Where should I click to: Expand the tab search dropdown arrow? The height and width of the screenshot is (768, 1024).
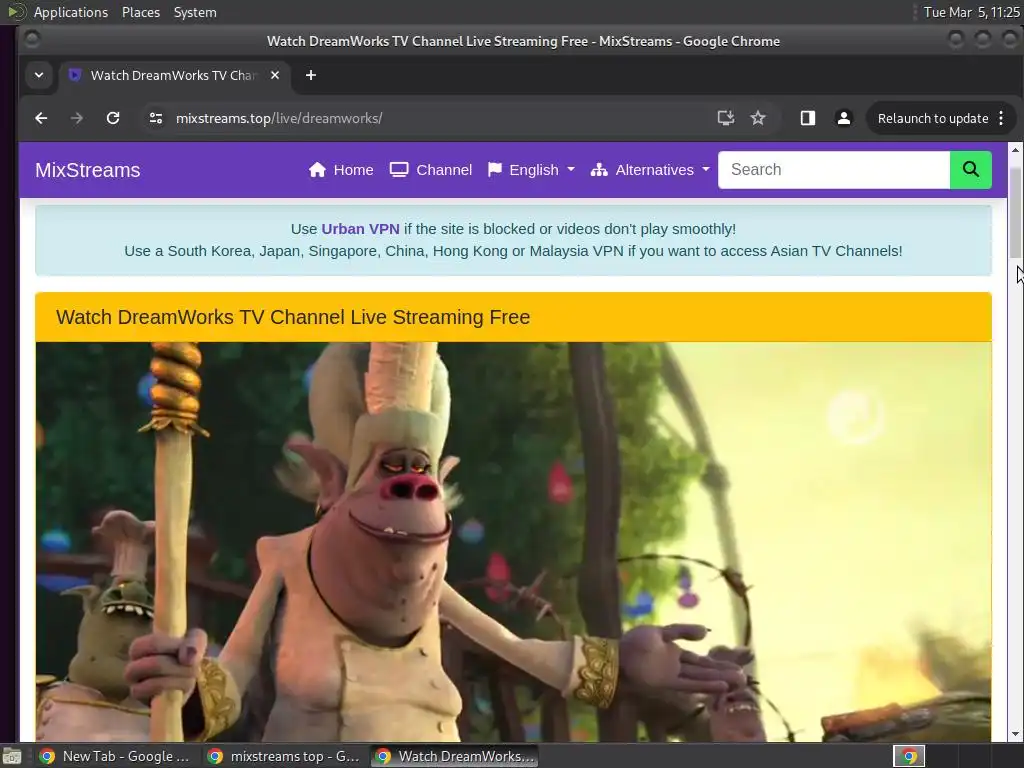coord(39,75)
